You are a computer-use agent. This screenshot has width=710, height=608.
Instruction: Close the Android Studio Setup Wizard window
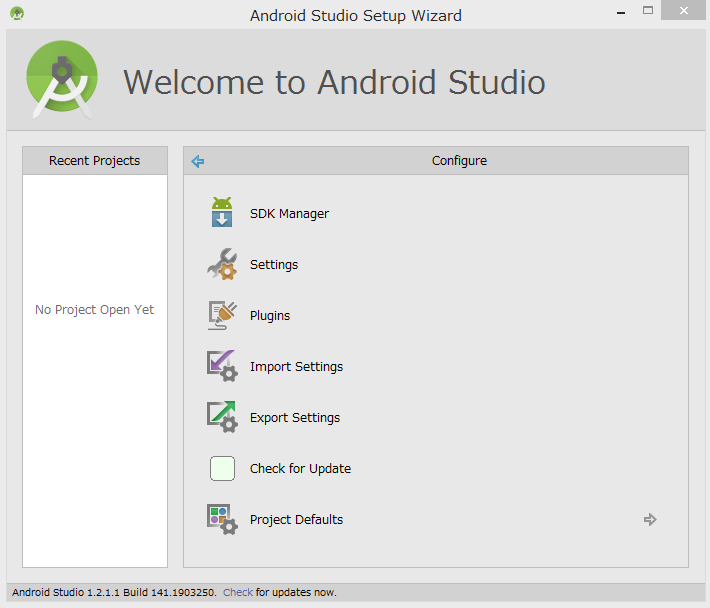[683, 10]
